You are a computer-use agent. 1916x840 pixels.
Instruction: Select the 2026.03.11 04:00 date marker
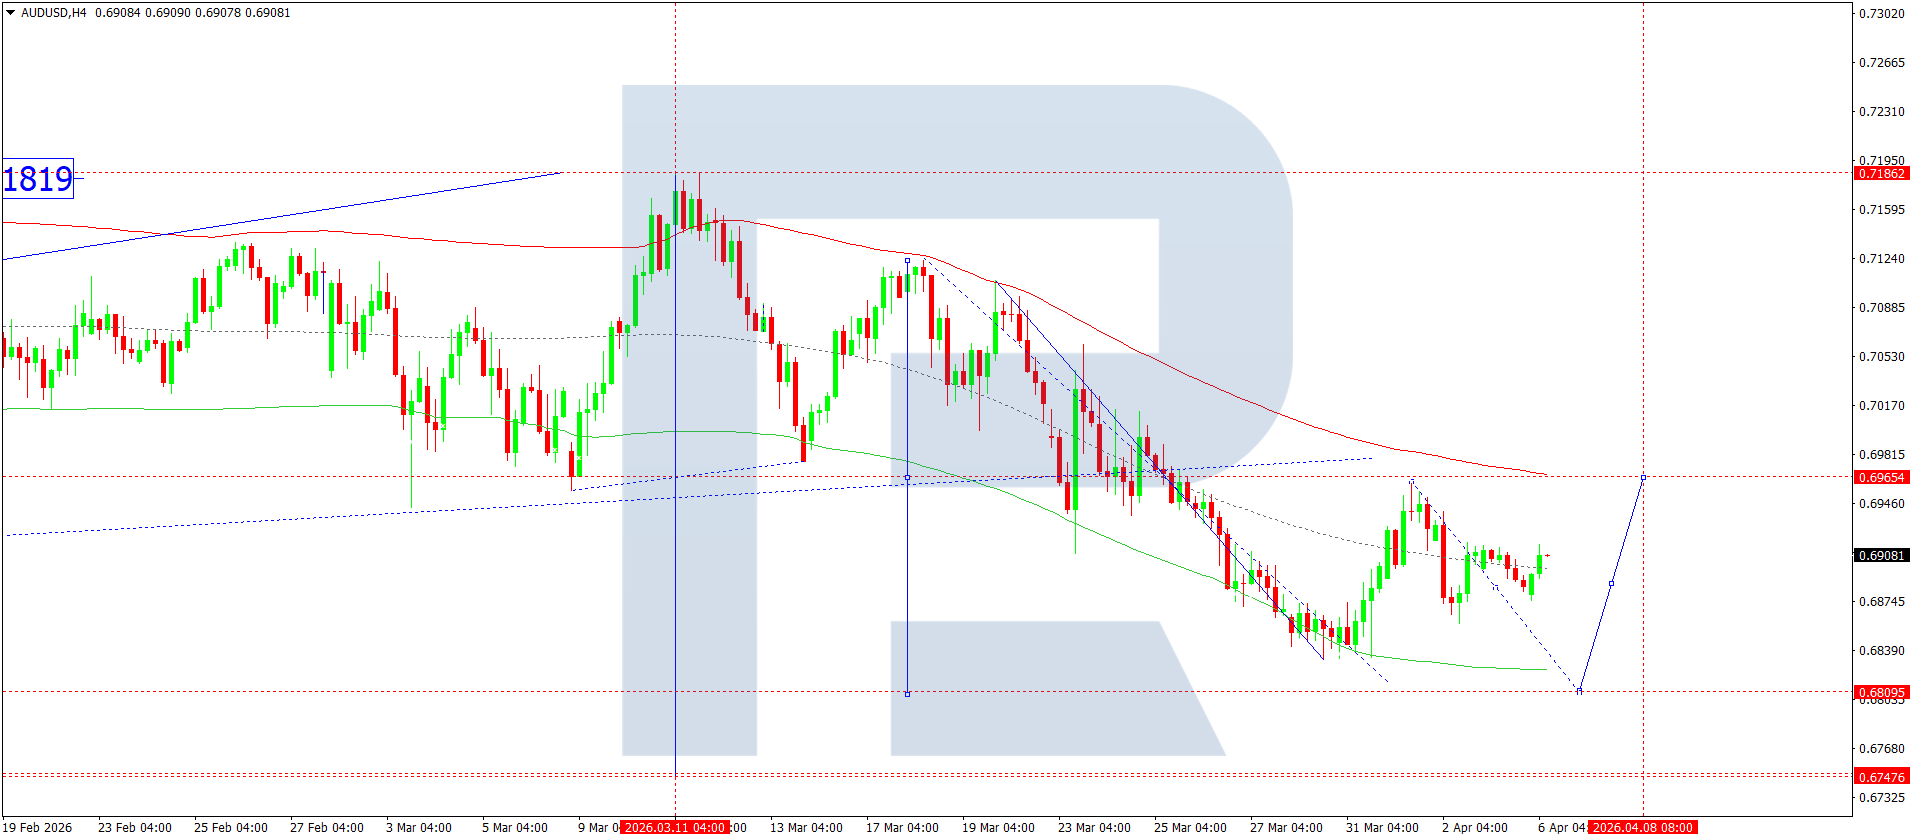tap(674, 827)
